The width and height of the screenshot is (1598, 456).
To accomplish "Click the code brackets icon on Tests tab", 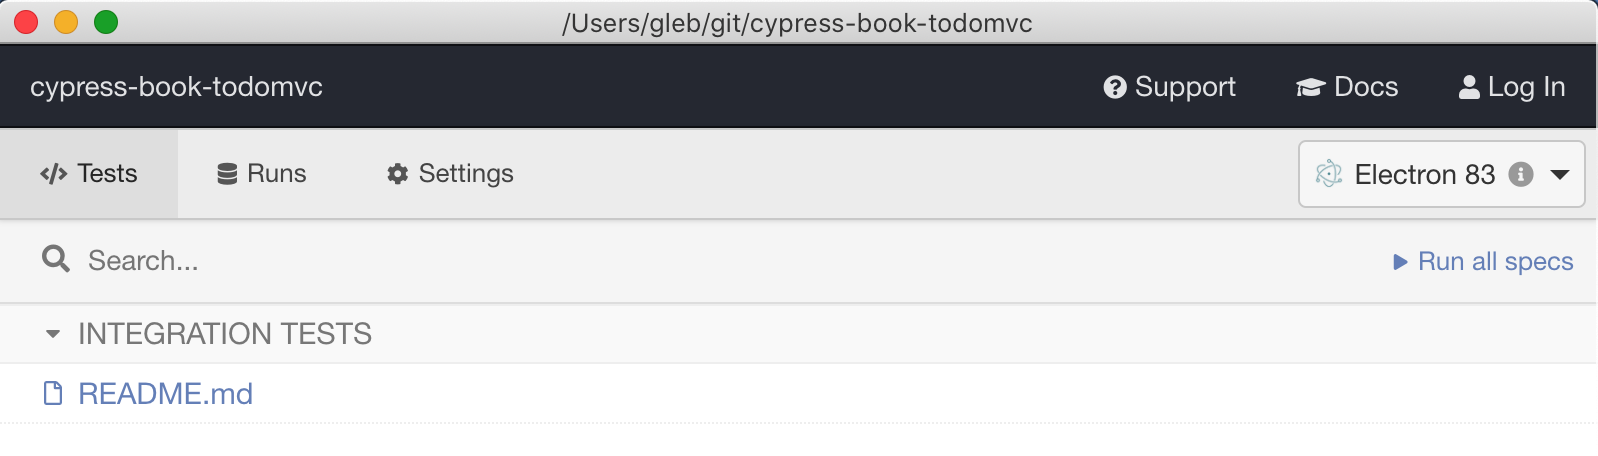I will coord(54,174).
